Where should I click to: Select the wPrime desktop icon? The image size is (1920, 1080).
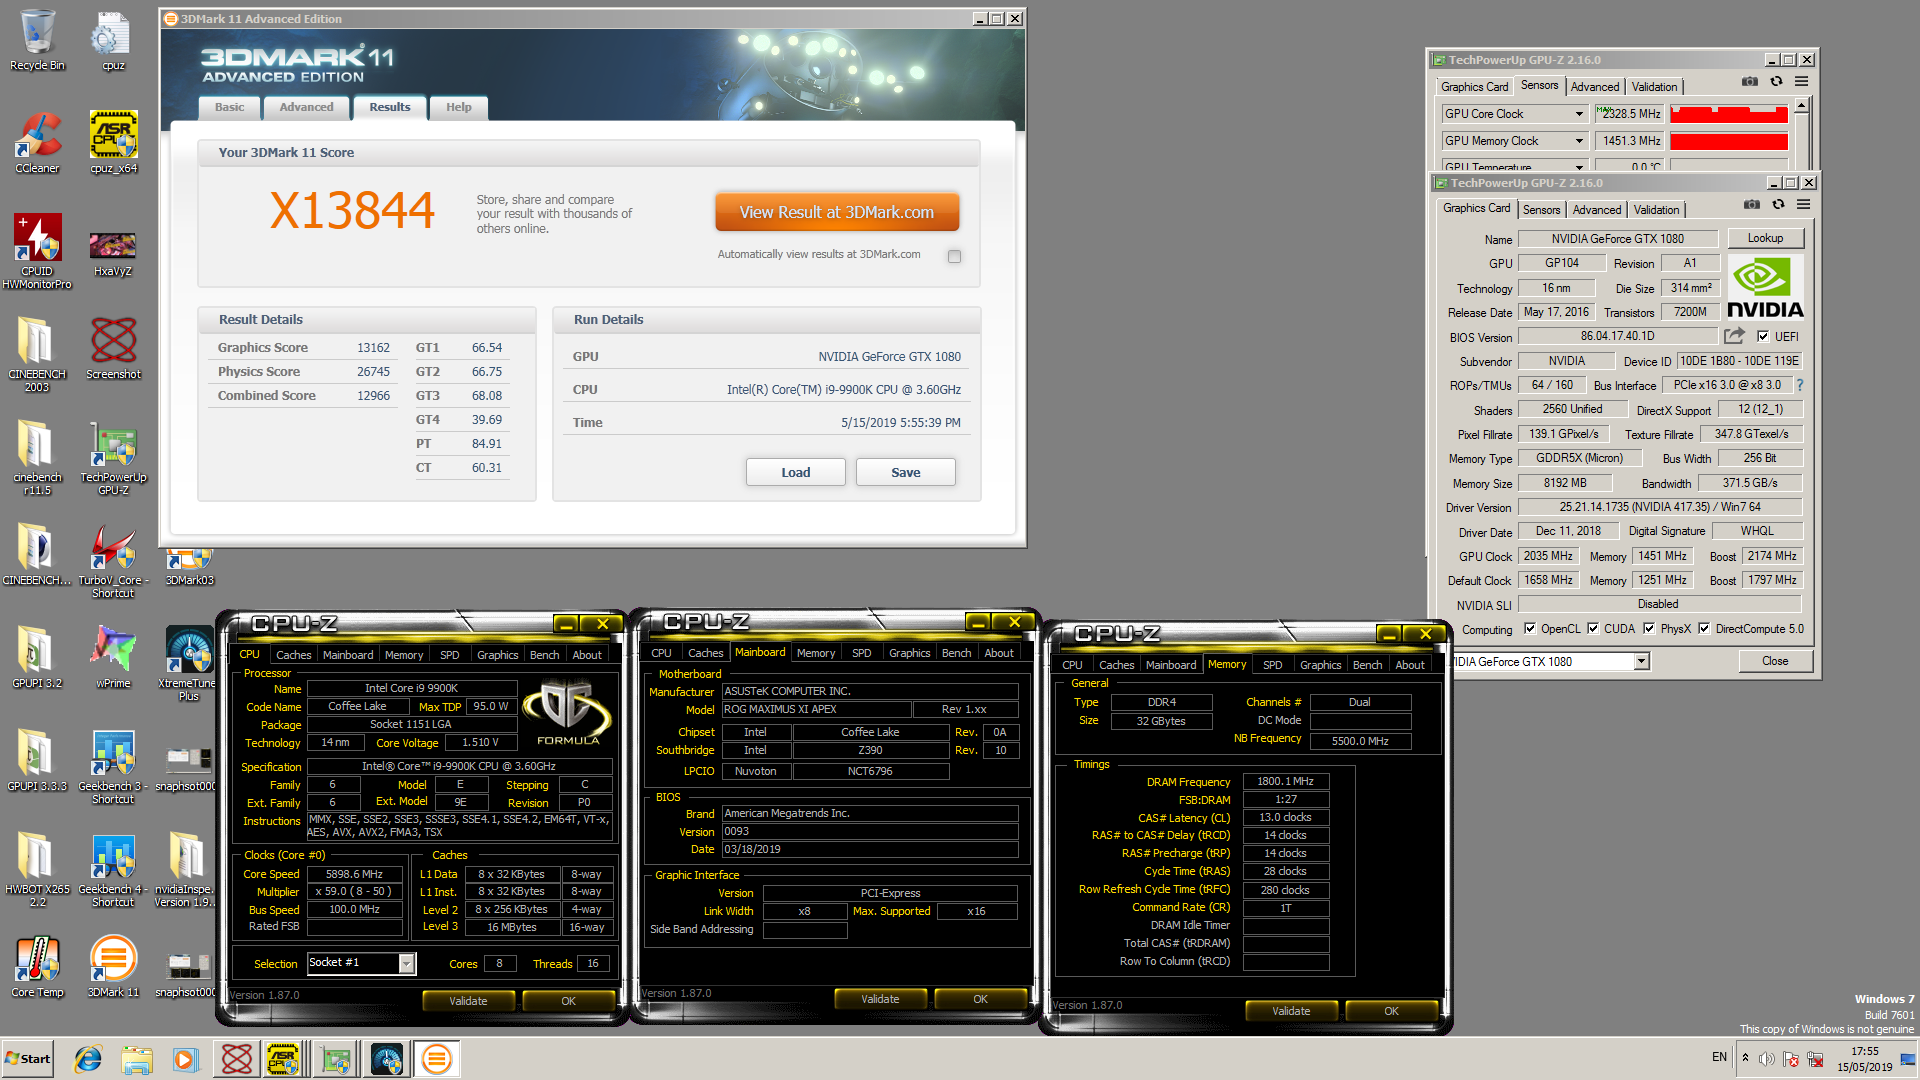coord(113,657)
